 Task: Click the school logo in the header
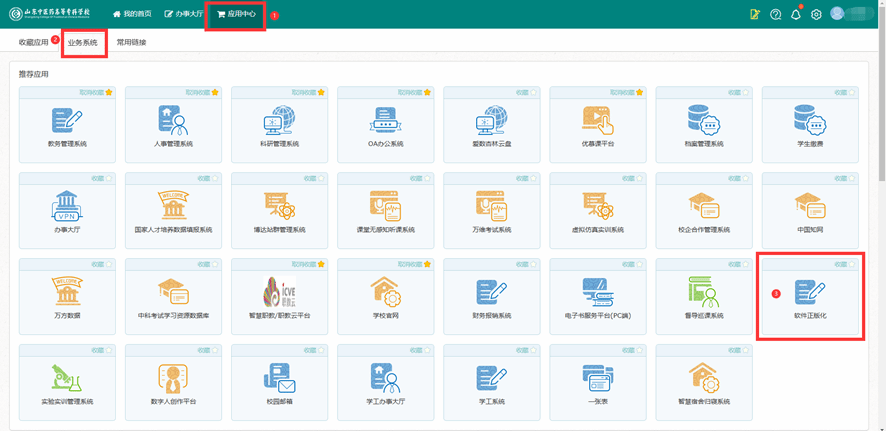pos(50,14)
